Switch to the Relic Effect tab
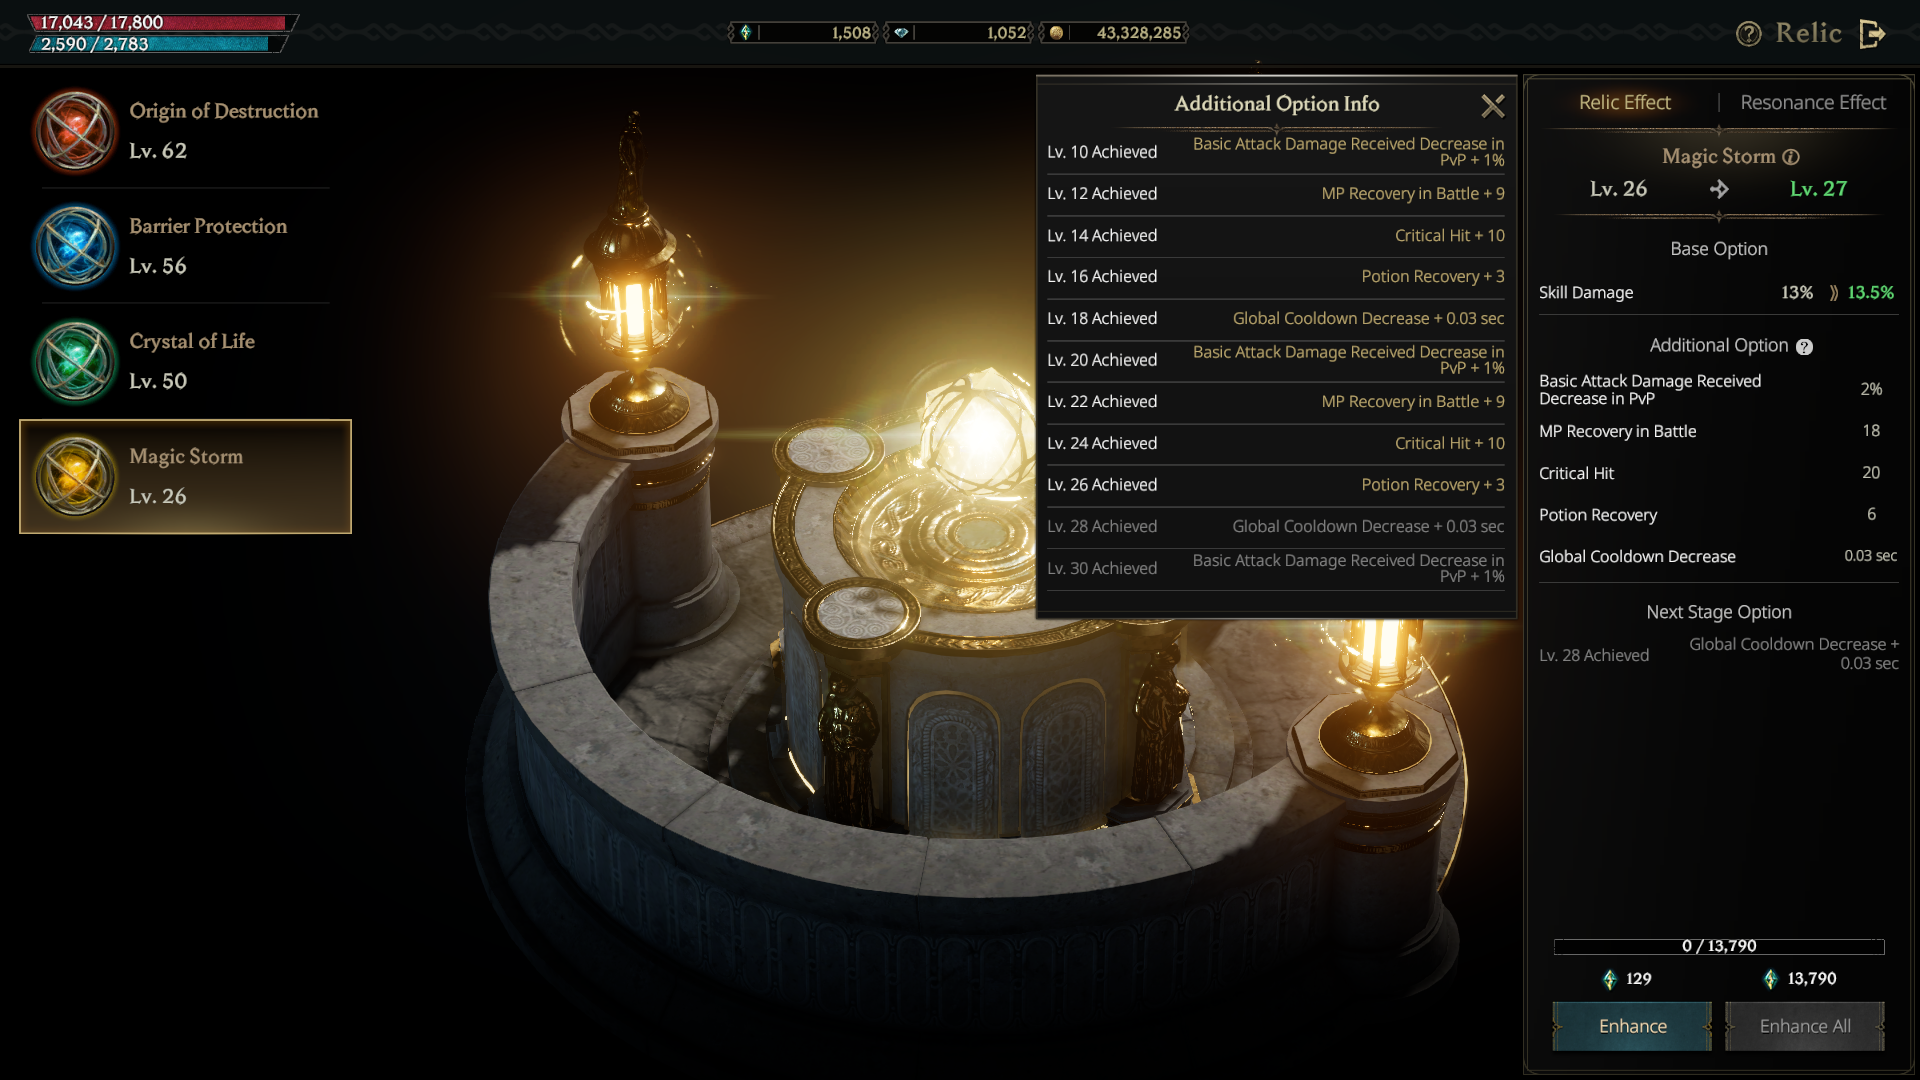The height and width of the screenshot is (1080, 1920). point(1624,103)
